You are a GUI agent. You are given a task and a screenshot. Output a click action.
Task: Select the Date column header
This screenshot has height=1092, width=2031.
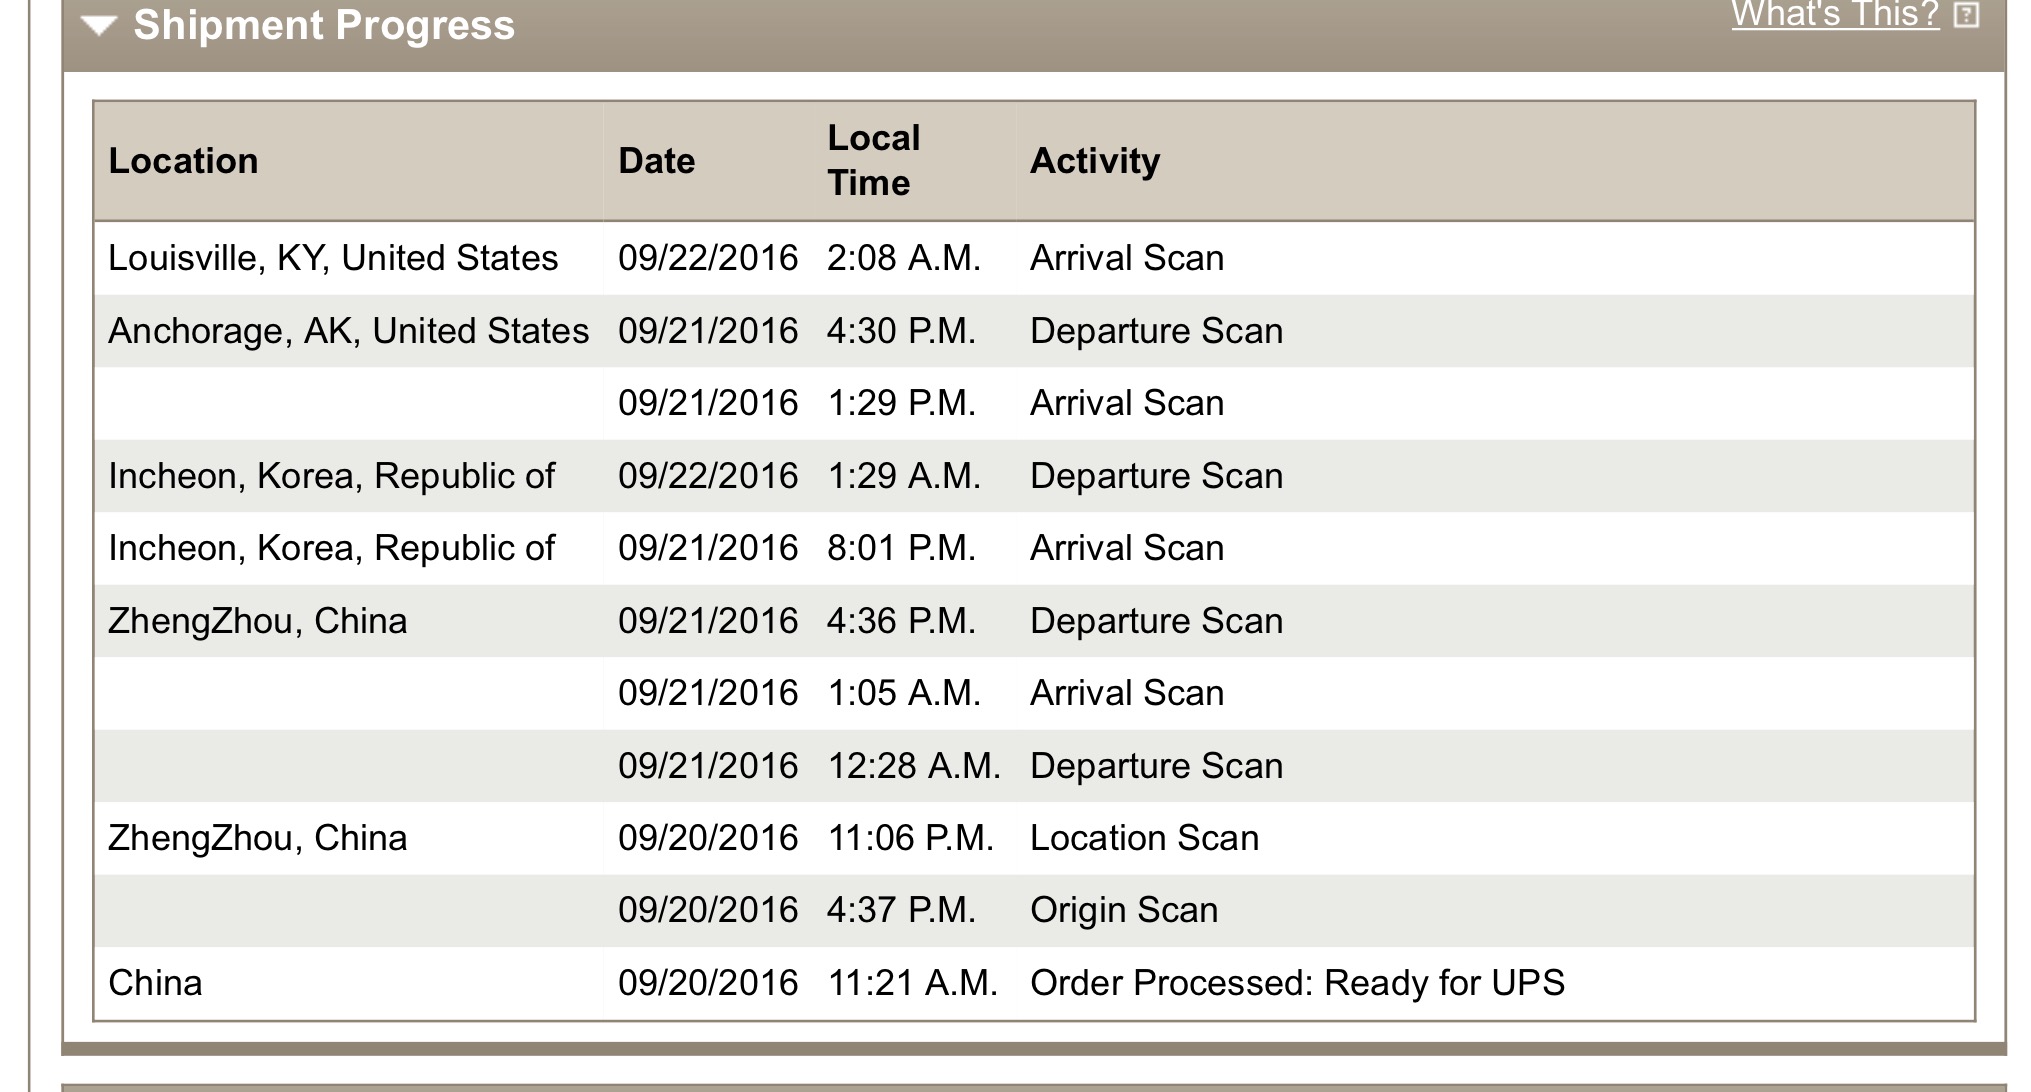(656, 161)
